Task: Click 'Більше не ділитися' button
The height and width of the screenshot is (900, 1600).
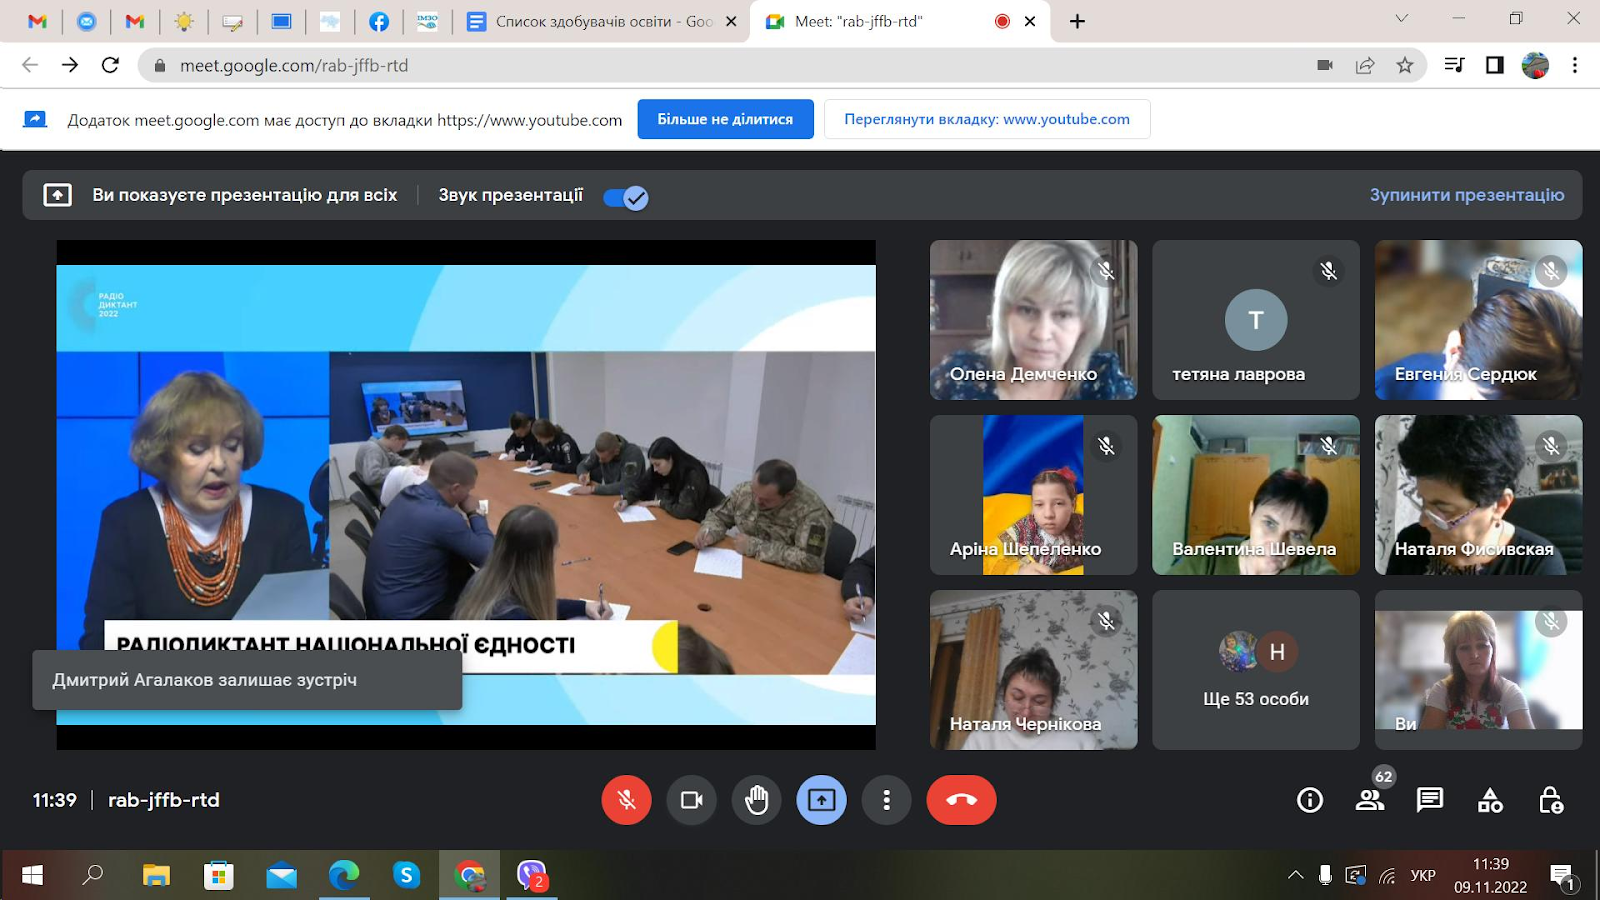Action: point(725,119)
